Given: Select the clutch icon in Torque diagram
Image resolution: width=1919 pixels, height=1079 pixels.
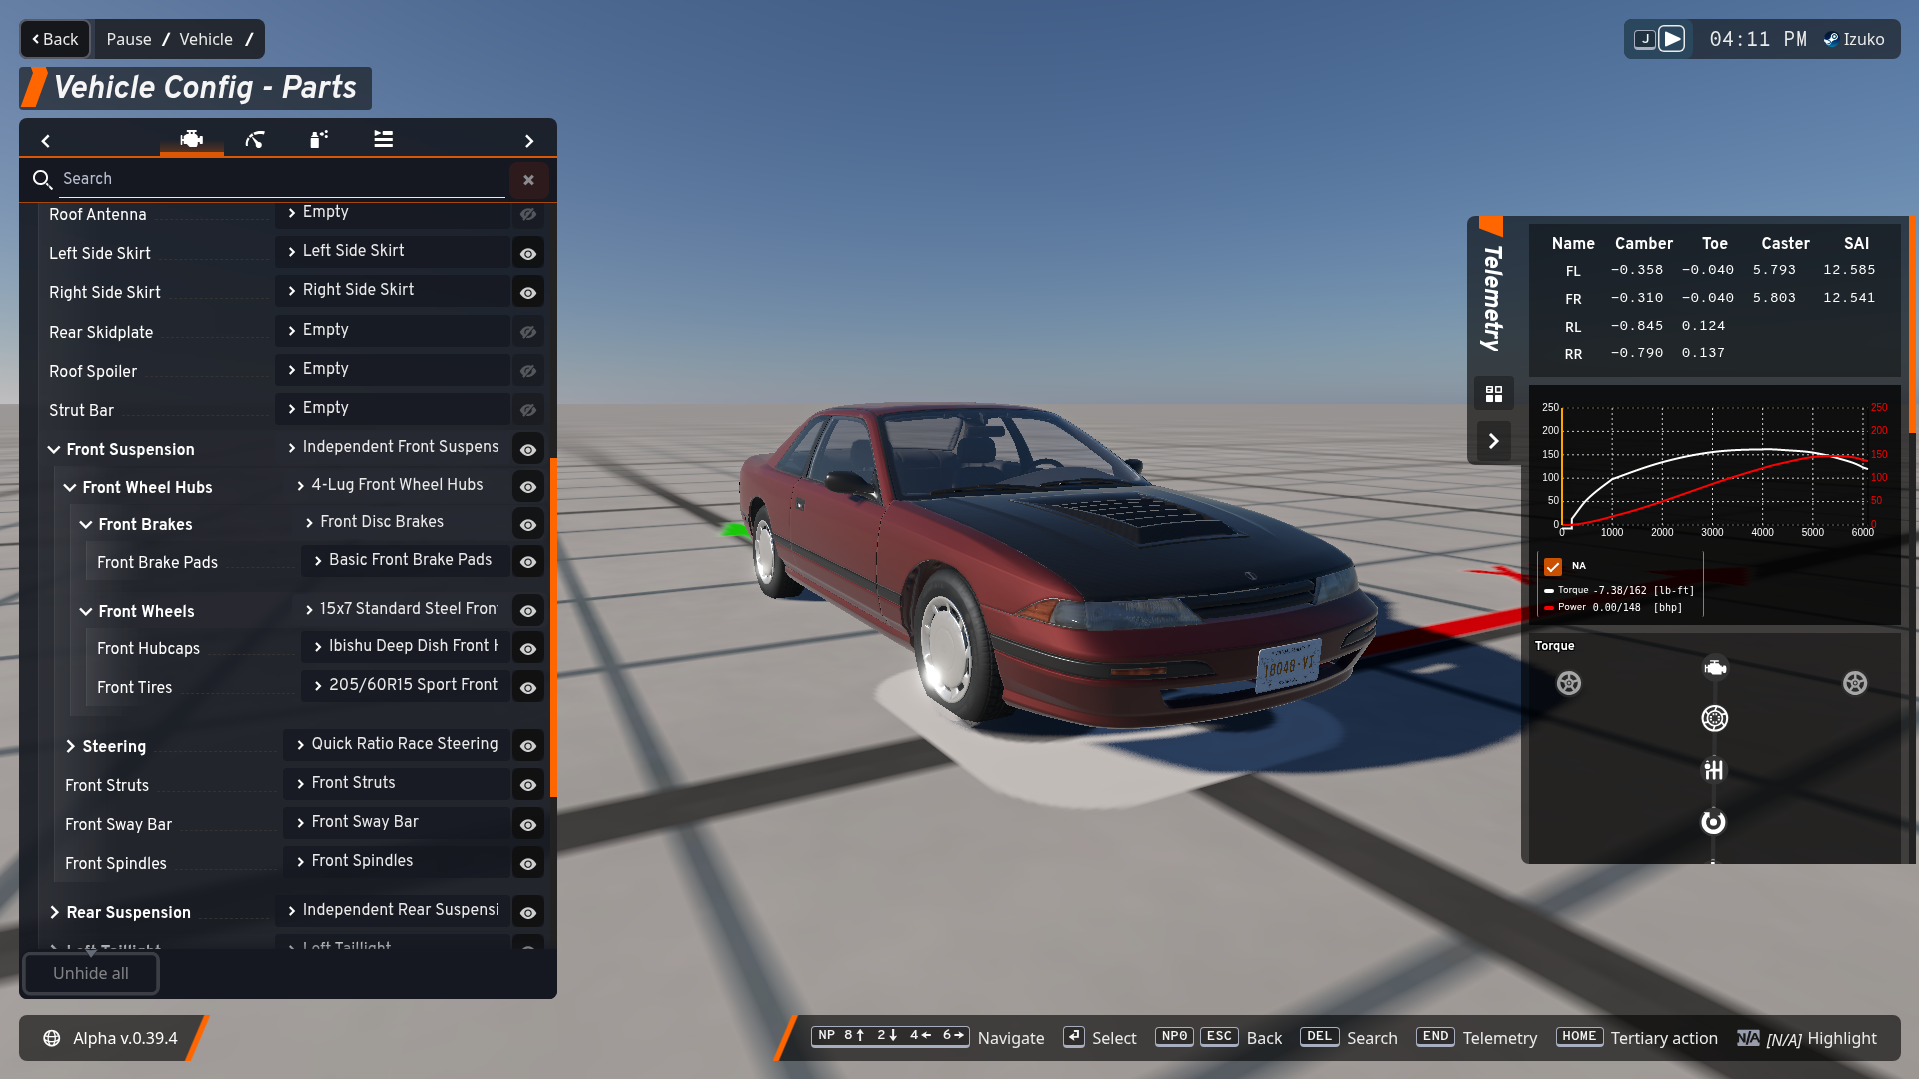Looking at the screenshot, I should [1715, 718].
